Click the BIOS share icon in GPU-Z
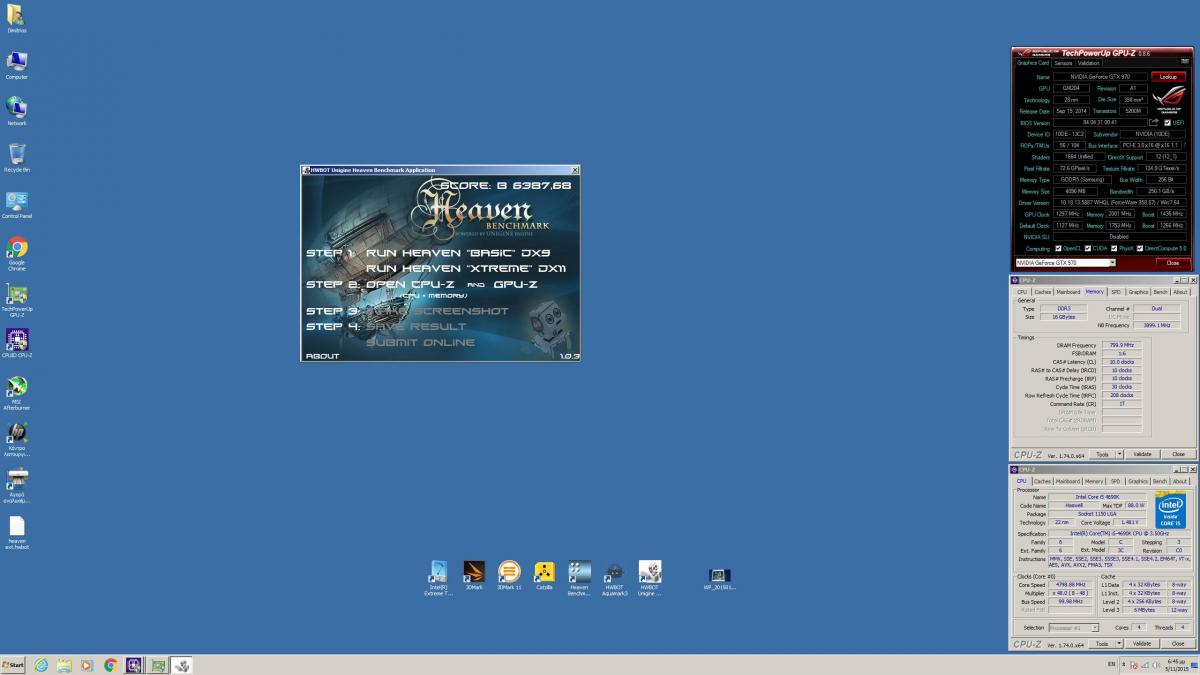 tap(1153, 122)
